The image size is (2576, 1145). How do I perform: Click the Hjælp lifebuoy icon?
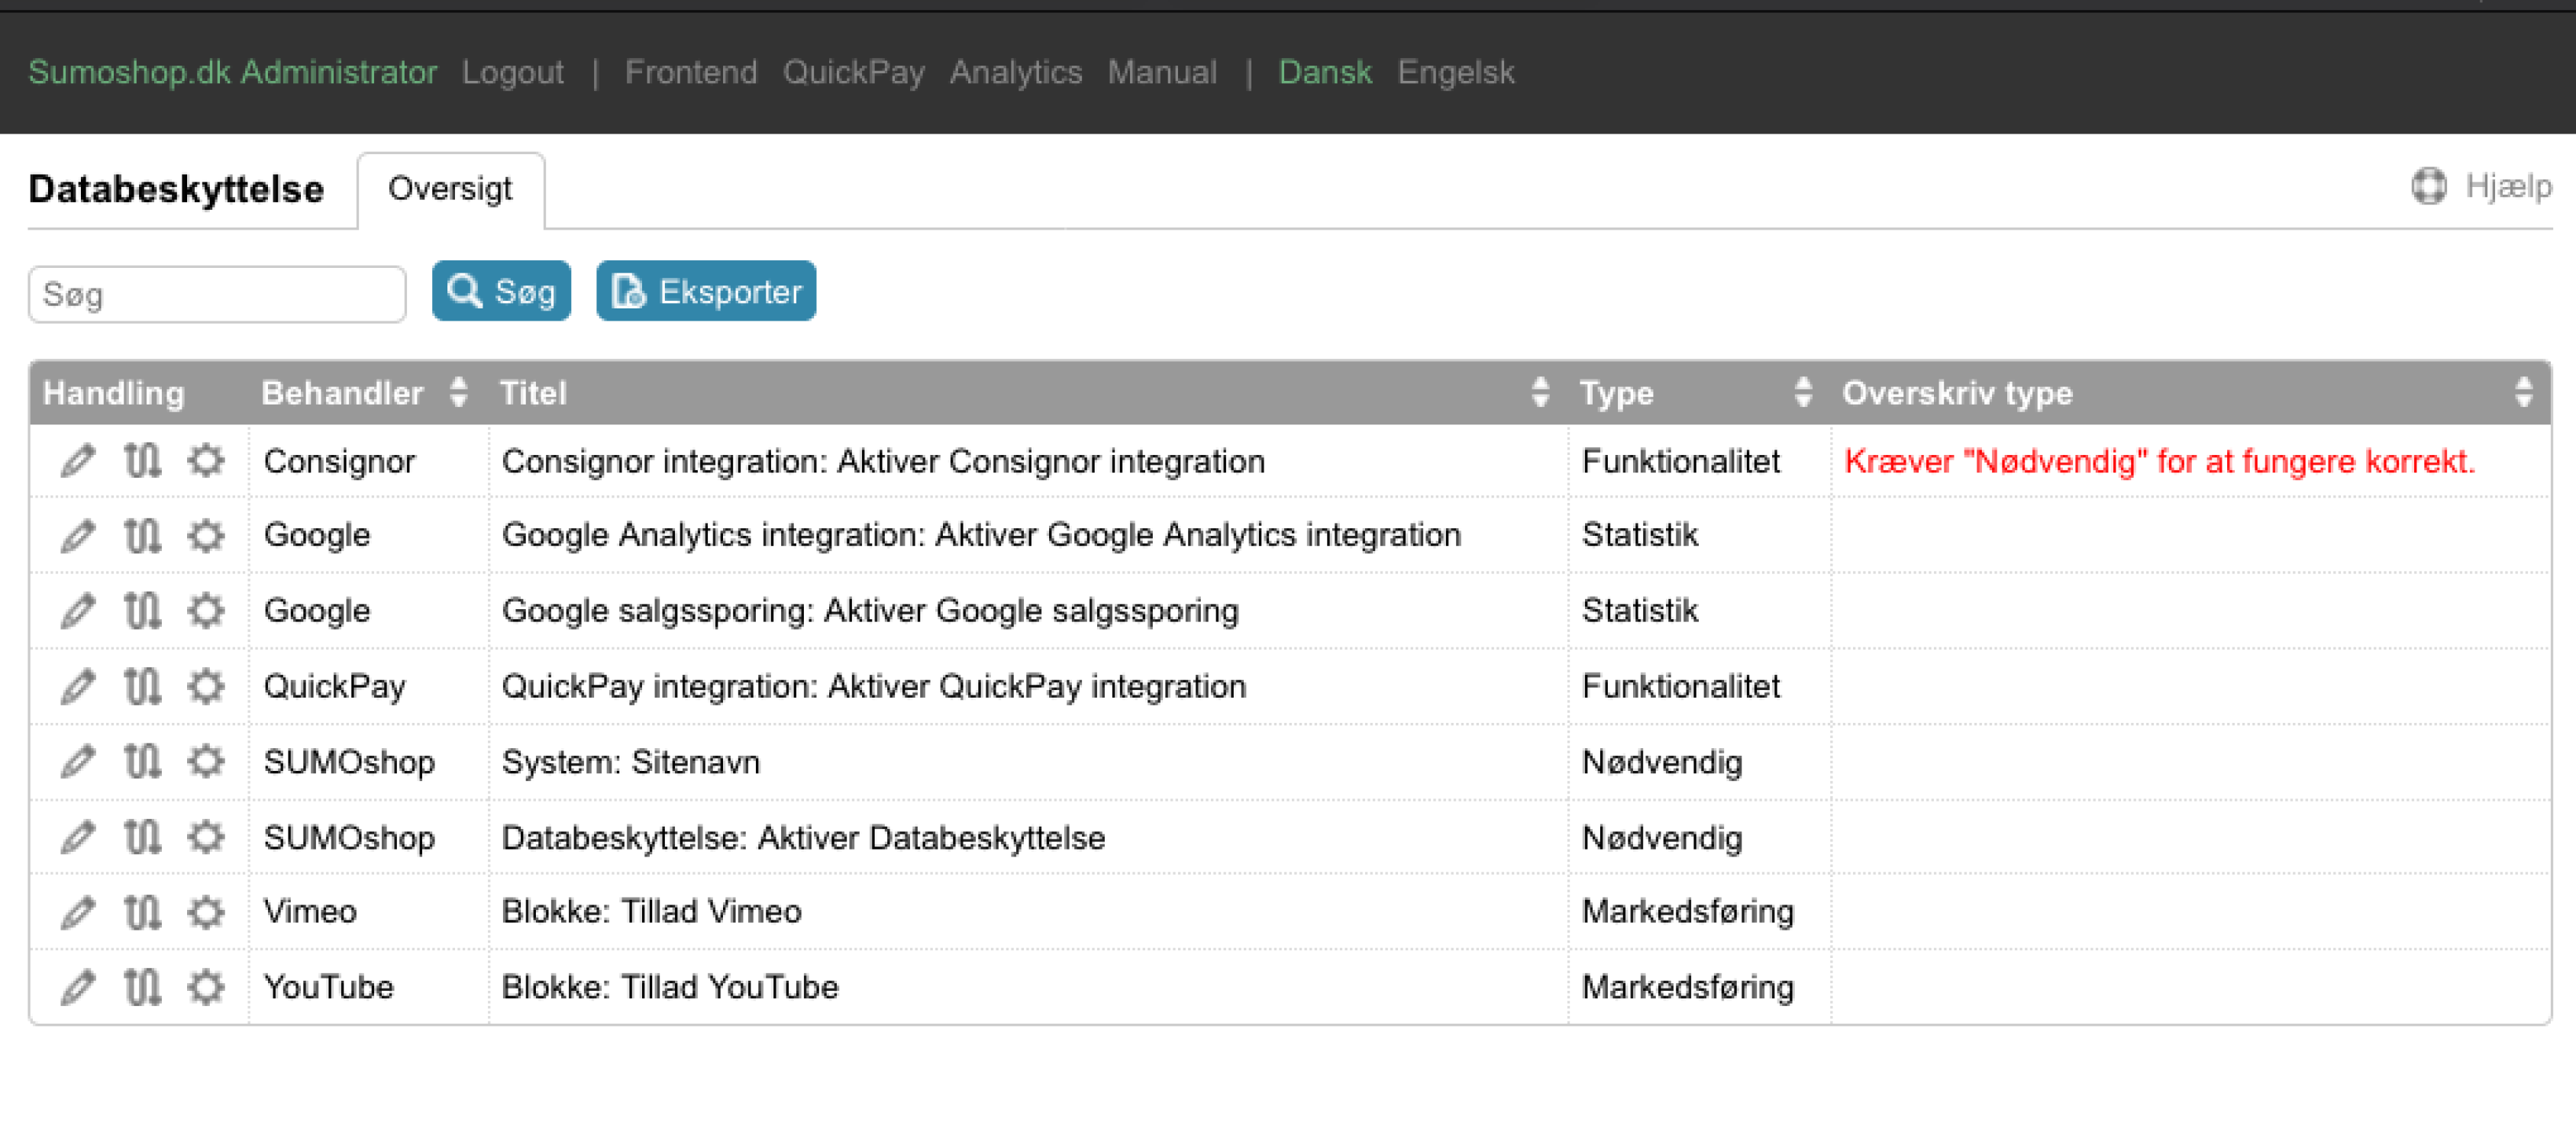(2429, 186)
